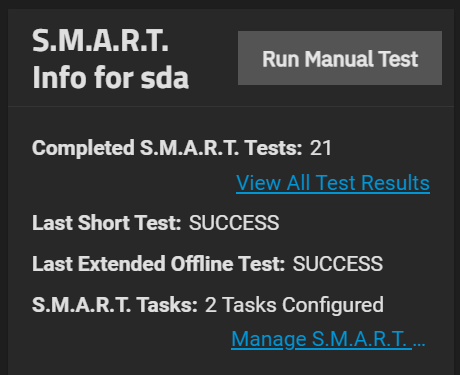Click the word Configured in the tasks row
460x375 pixels.
(333, 305)
